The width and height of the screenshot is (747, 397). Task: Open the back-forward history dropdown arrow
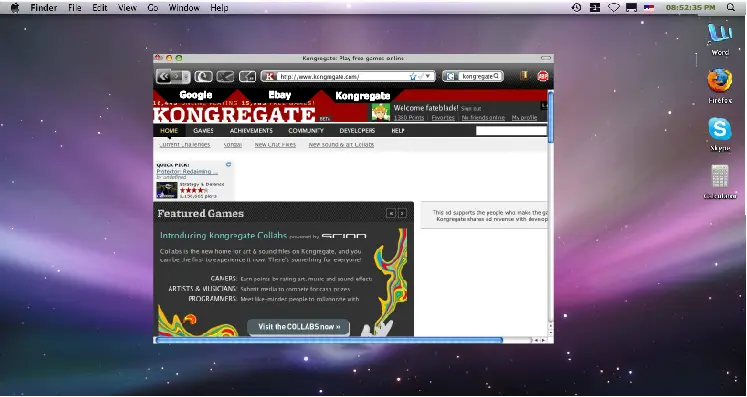point(186,76)
